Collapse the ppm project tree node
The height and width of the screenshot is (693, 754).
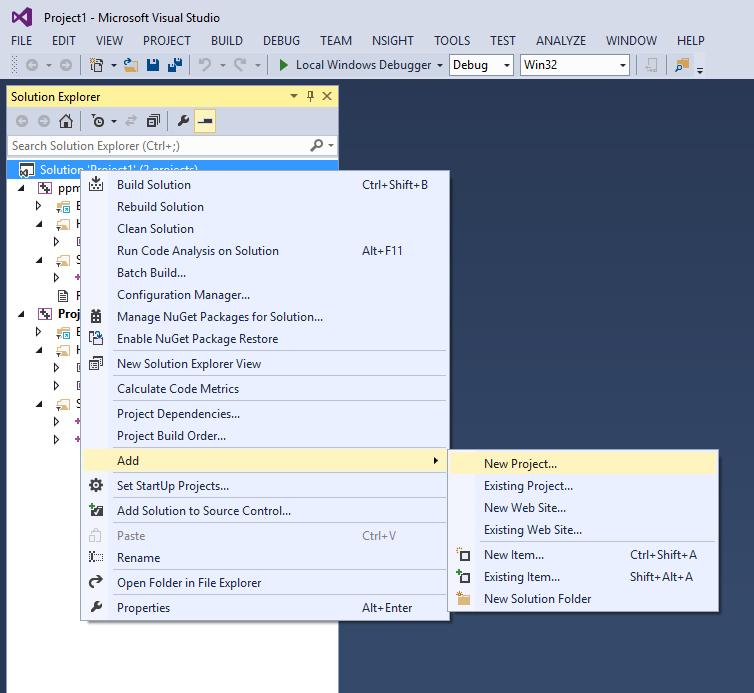21,188
